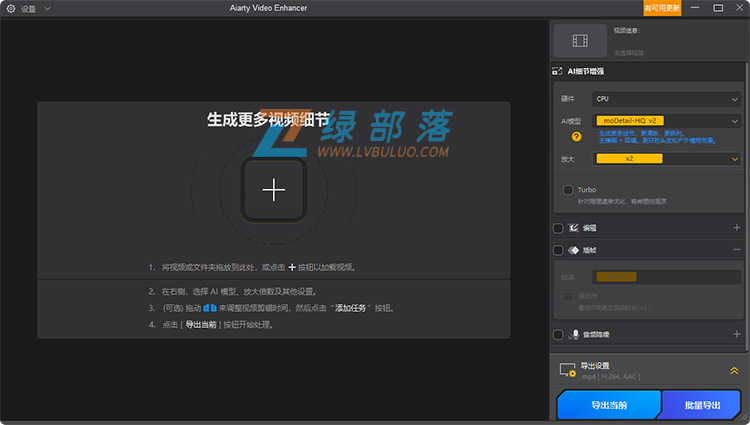Minimize the Aiarty Video Enhancer window
Viewport: 750px width, 425px height.
pyautogui.click(x=695, y=8)
